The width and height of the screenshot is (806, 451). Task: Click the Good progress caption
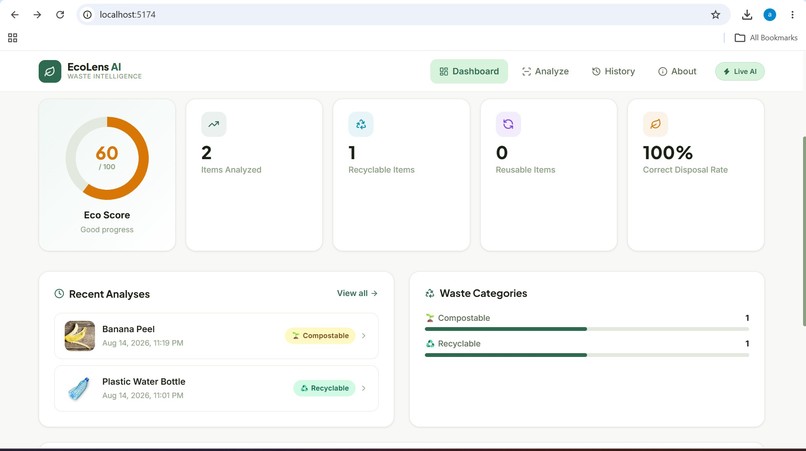(x=107, y=229)
